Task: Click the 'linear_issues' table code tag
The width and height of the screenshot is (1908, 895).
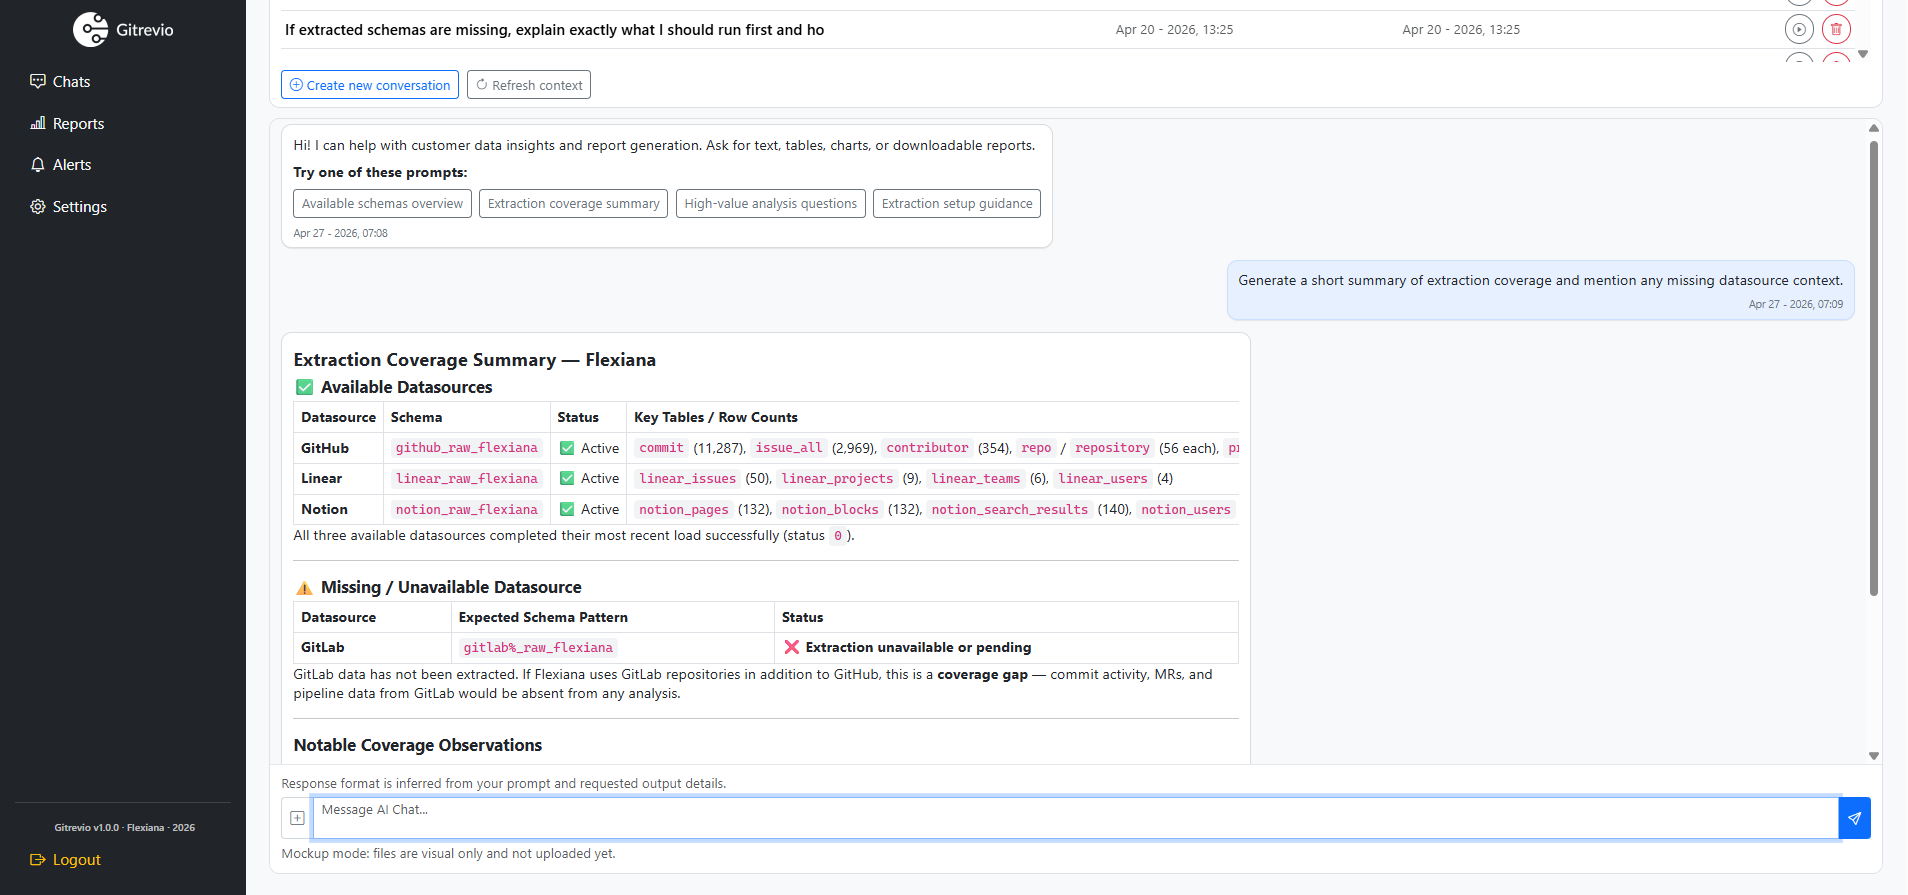Action: tap(688, 479)
